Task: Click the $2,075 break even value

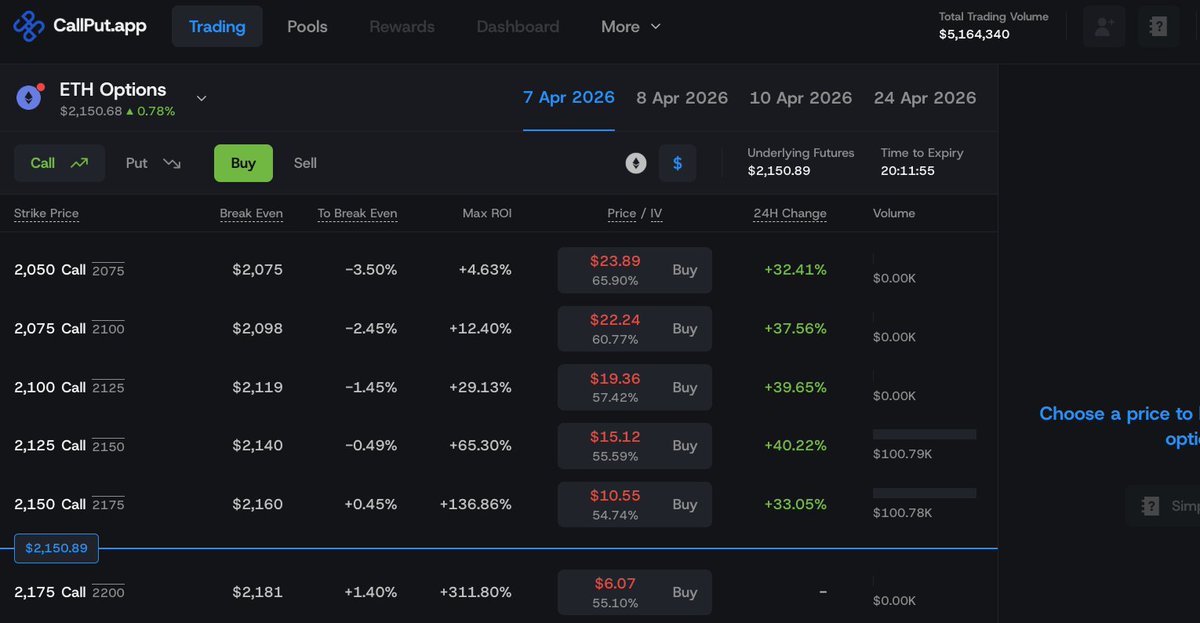Action: click(x=258, y=270)
